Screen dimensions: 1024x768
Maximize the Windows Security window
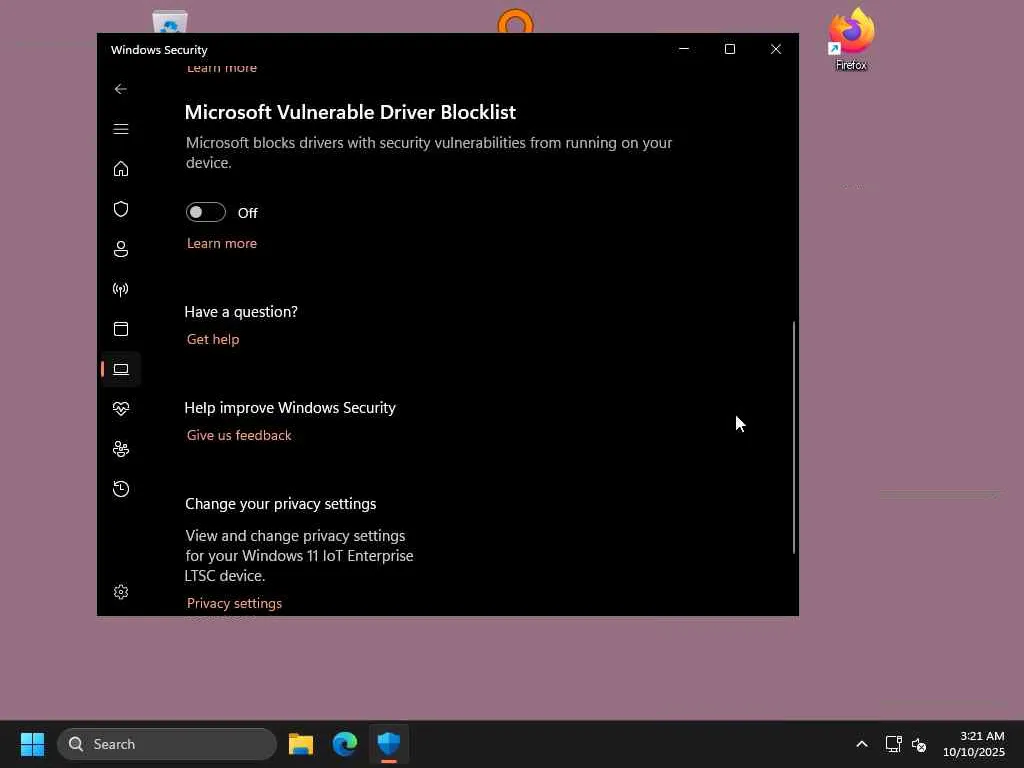[x=730, y=49]
